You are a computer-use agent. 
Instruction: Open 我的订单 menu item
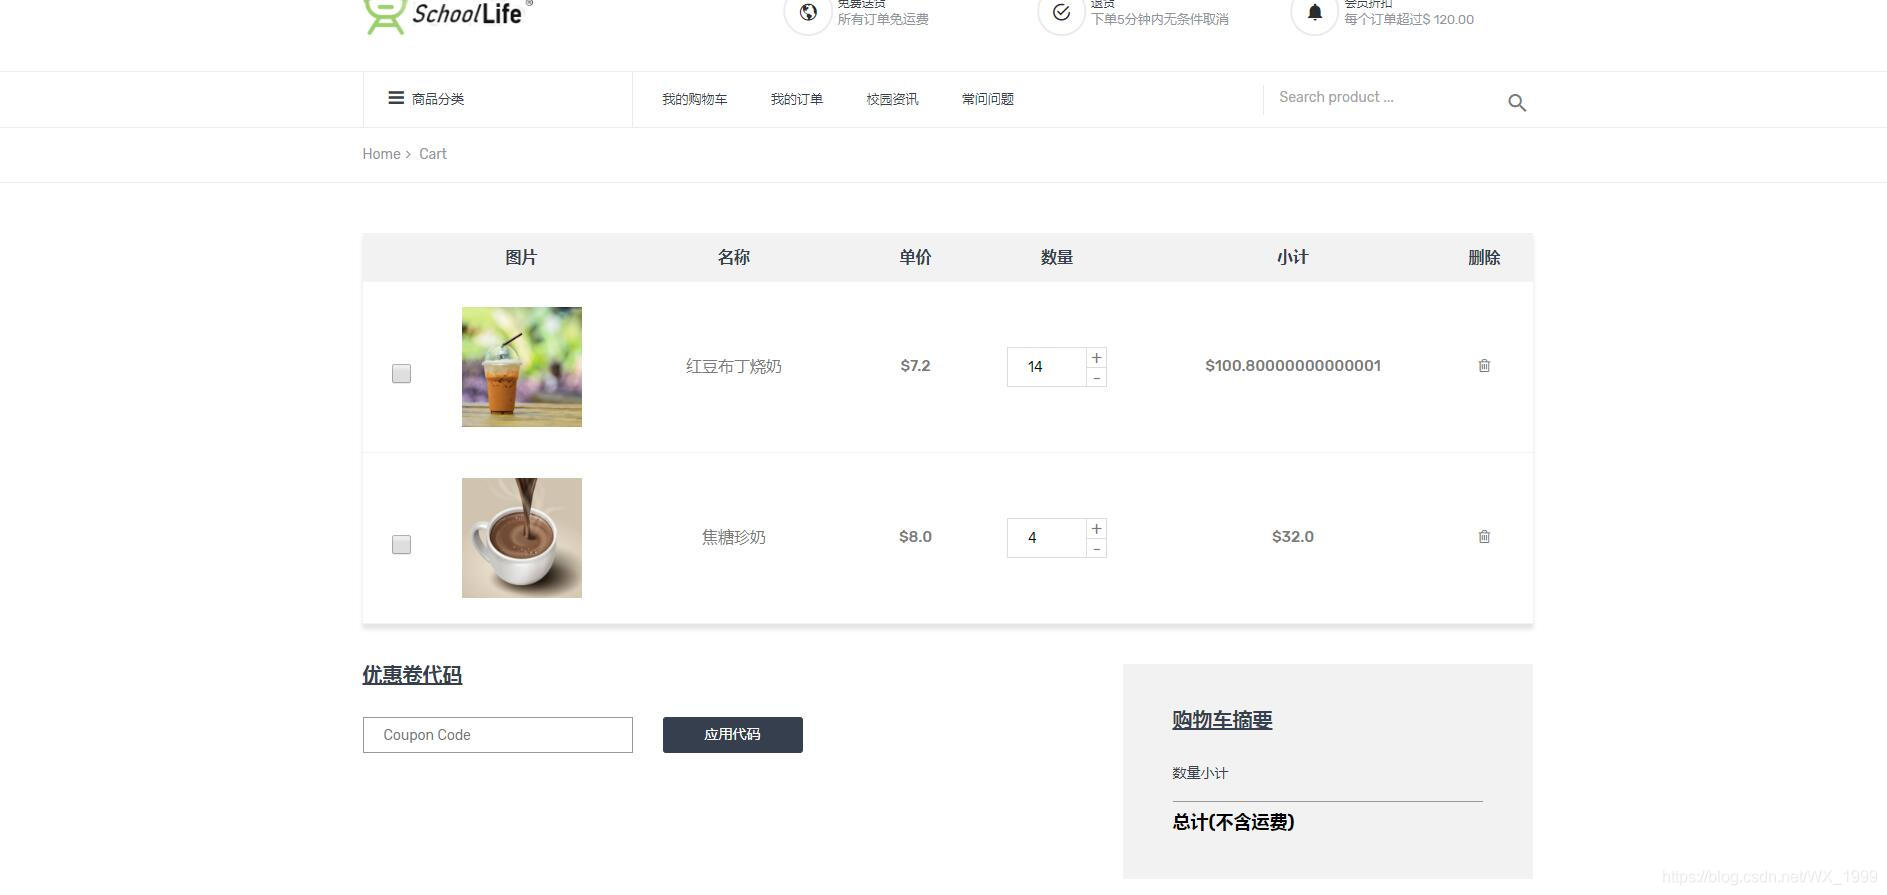tap(796, 99)
